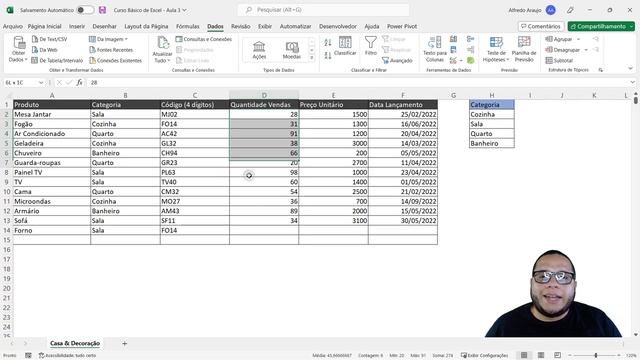Select the Ações data type
This screenshot has width=640, height=360.
[x=259, y=50]
